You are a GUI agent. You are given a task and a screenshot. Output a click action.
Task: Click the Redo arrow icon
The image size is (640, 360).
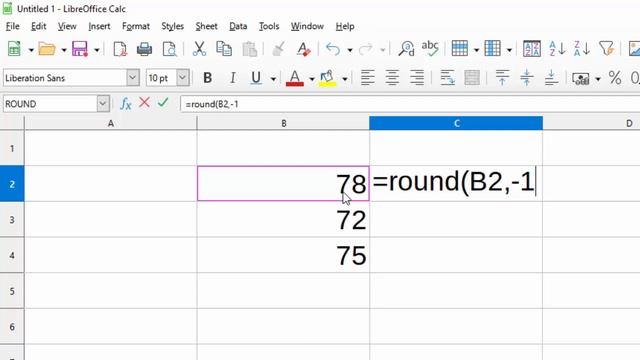(x=366, y=49)
